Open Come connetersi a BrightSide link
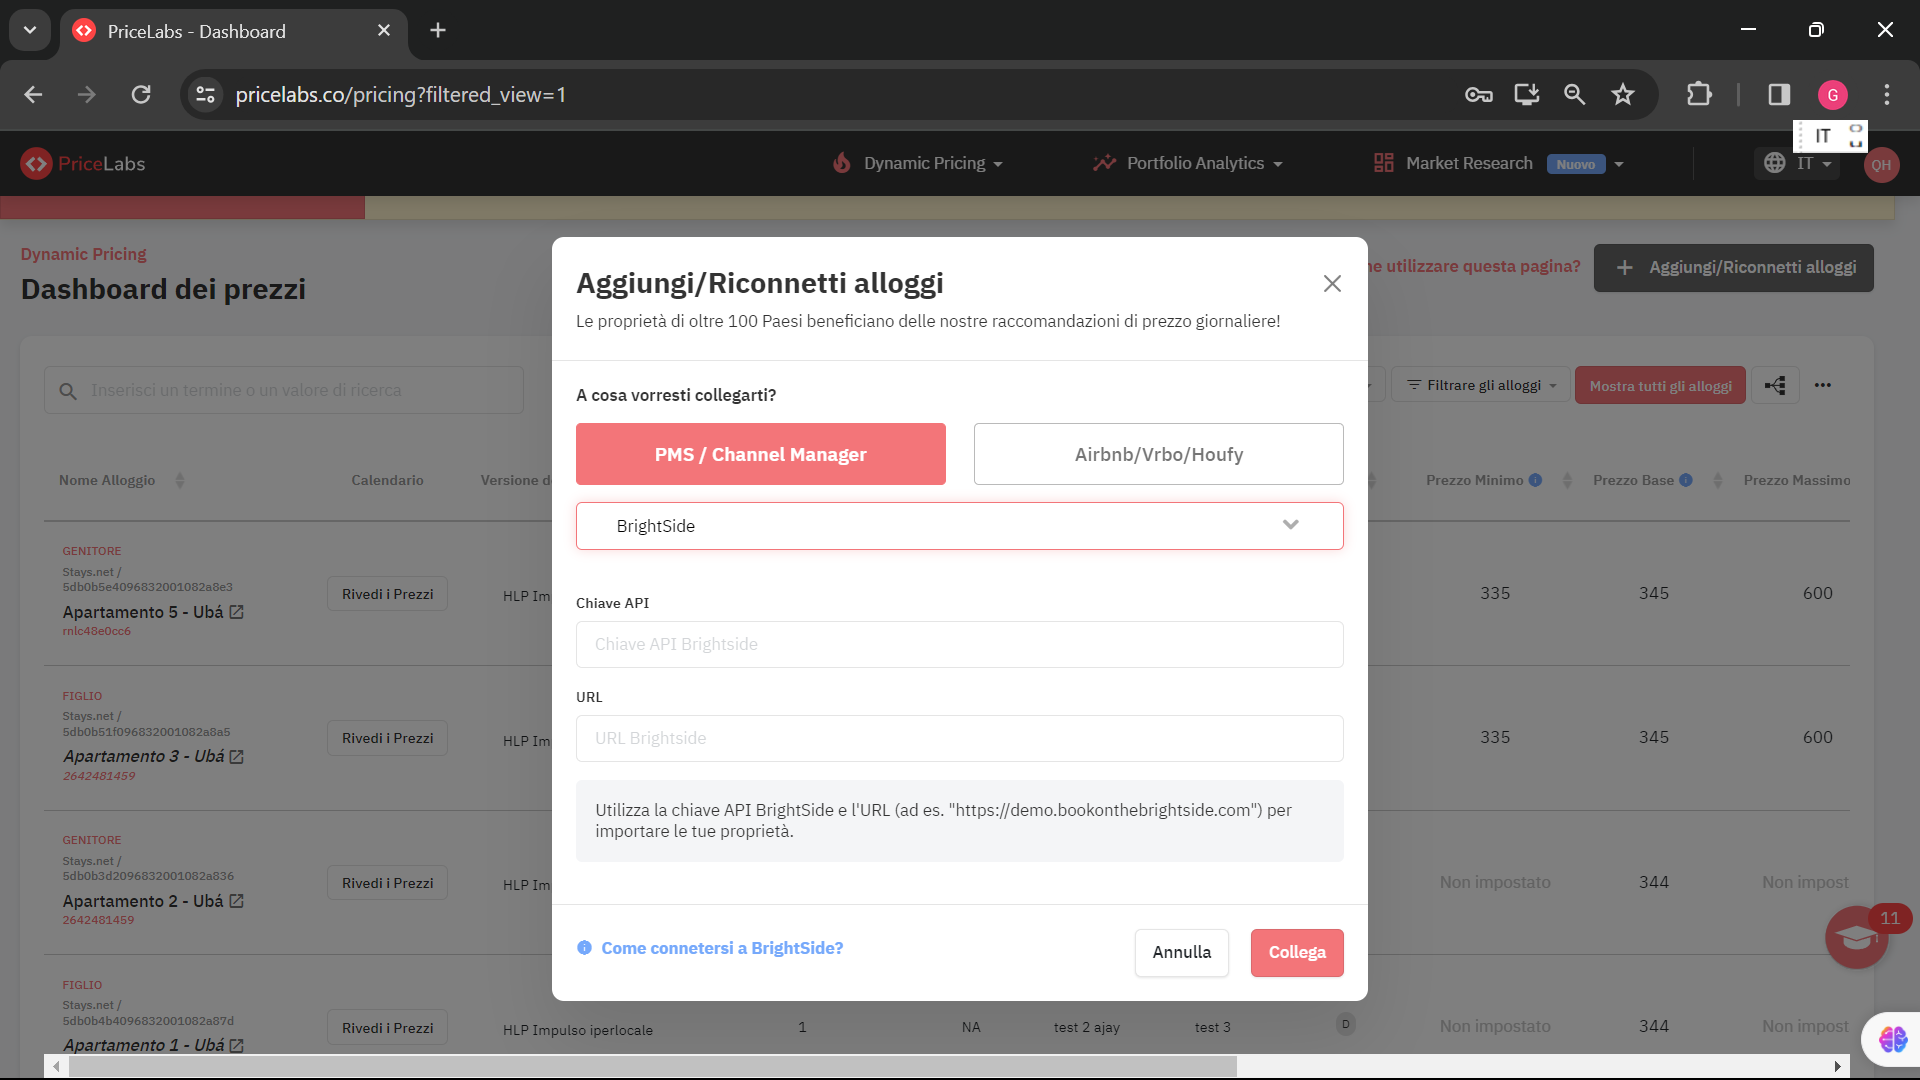Screen dimensions: 1920x1080 pyautogui.click(x=722, y=948)
